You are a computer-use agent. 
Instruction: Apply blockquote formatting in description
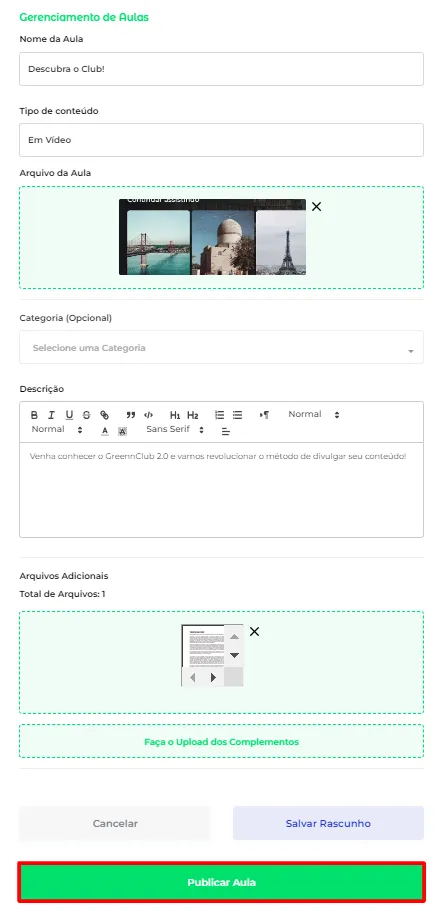click(131, 415)
